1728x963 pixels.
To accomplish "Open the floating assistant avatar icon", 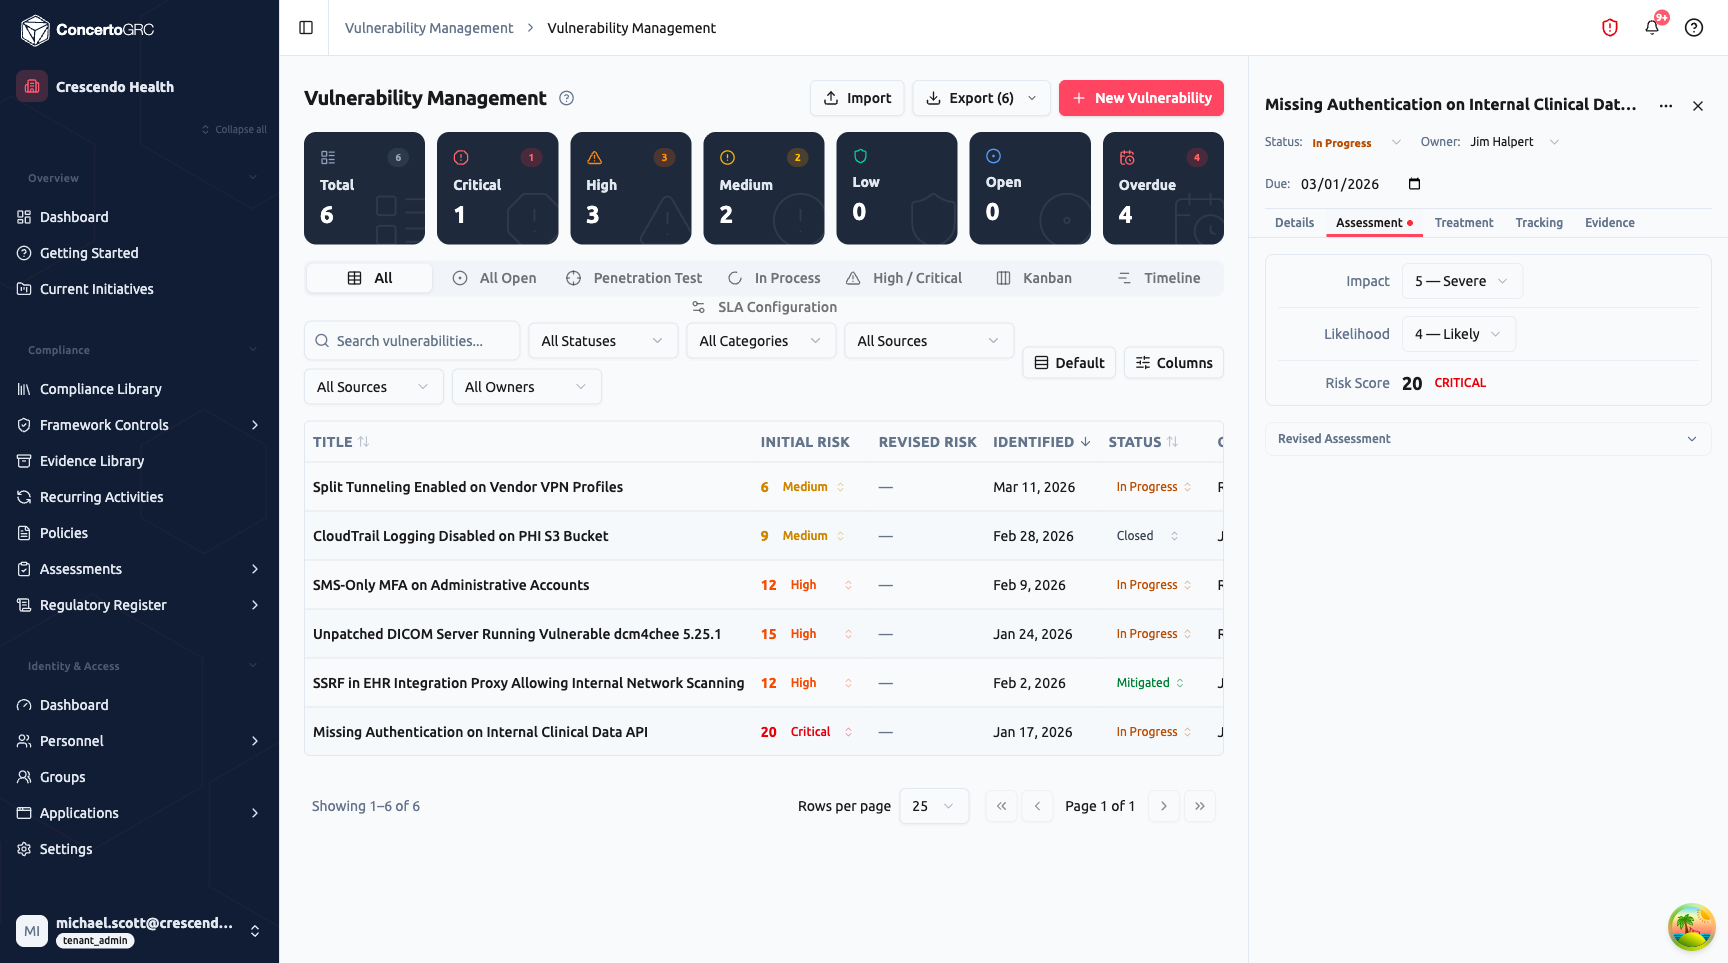I will (1692, 926).
